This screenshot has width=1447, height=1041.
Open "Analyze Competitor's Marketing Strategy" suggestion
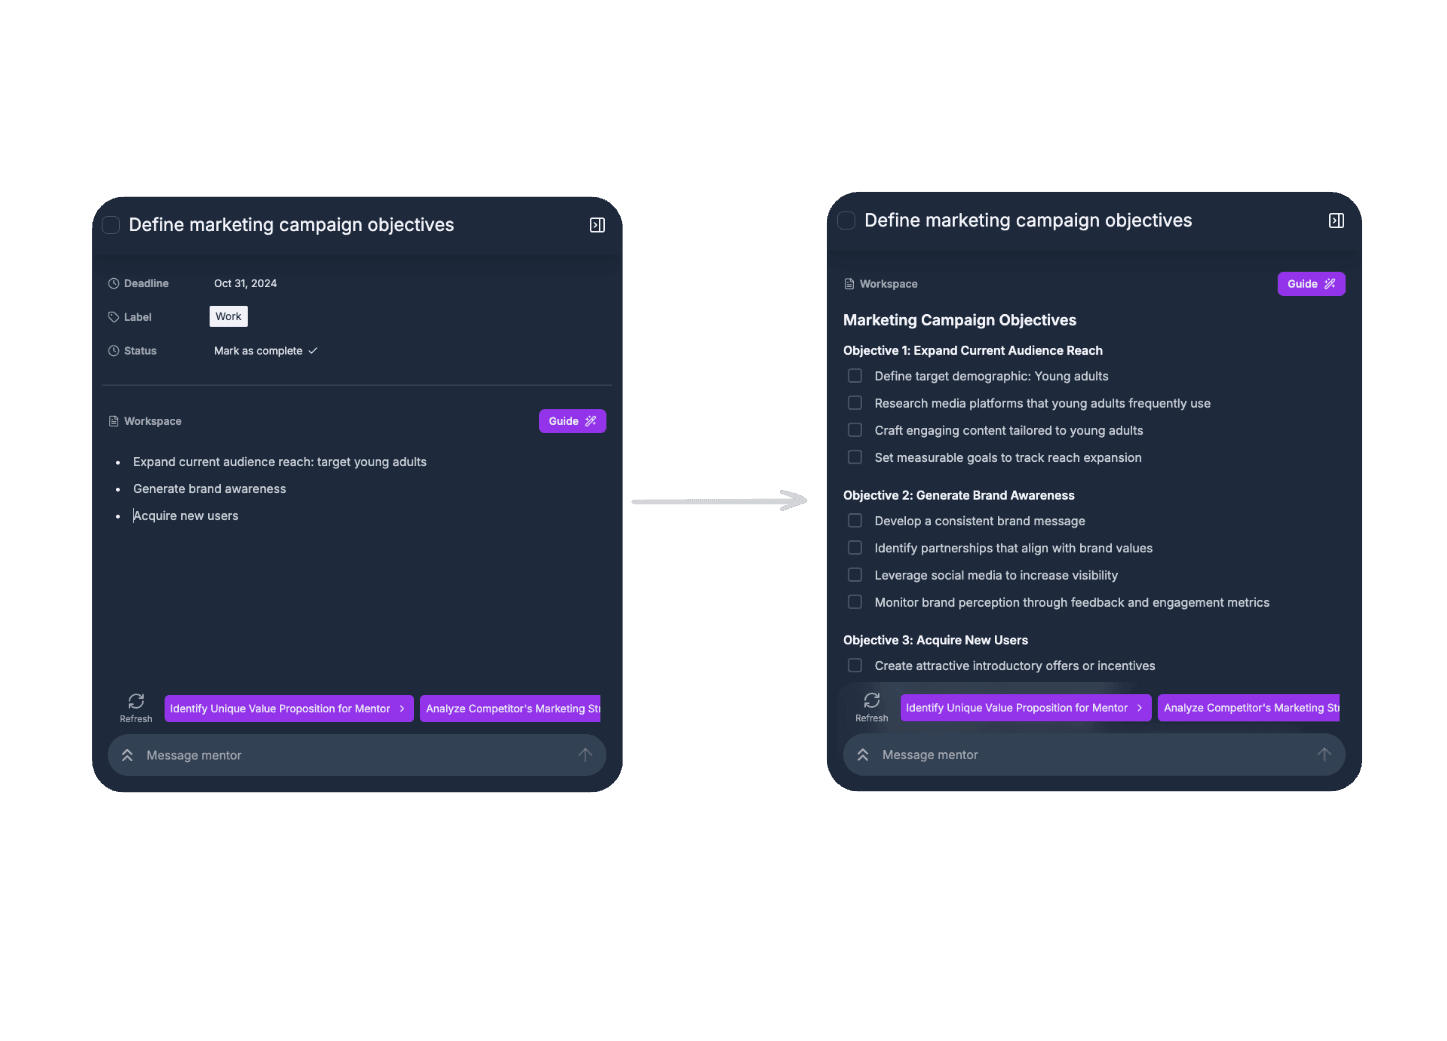[x=510, y=708]
